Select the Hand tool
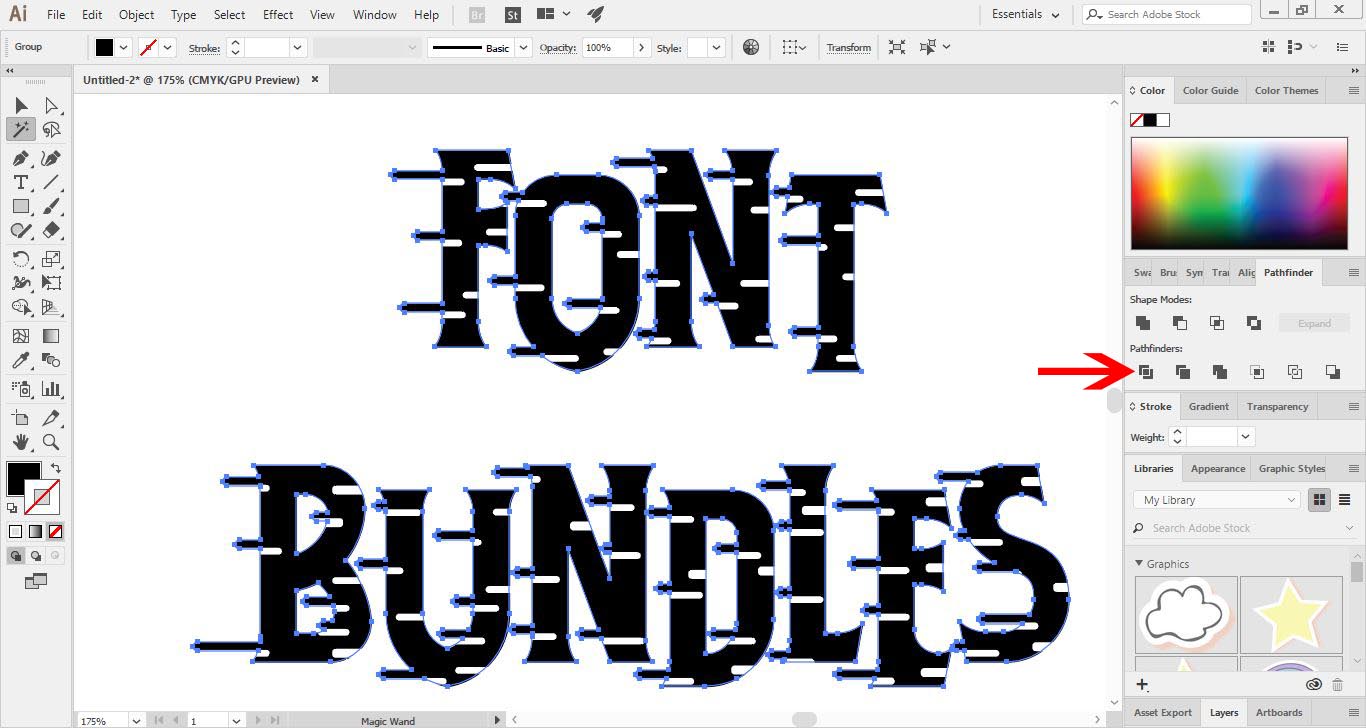Image resolution: width=1366 pixels, height=728 pixels. point(20,441)
